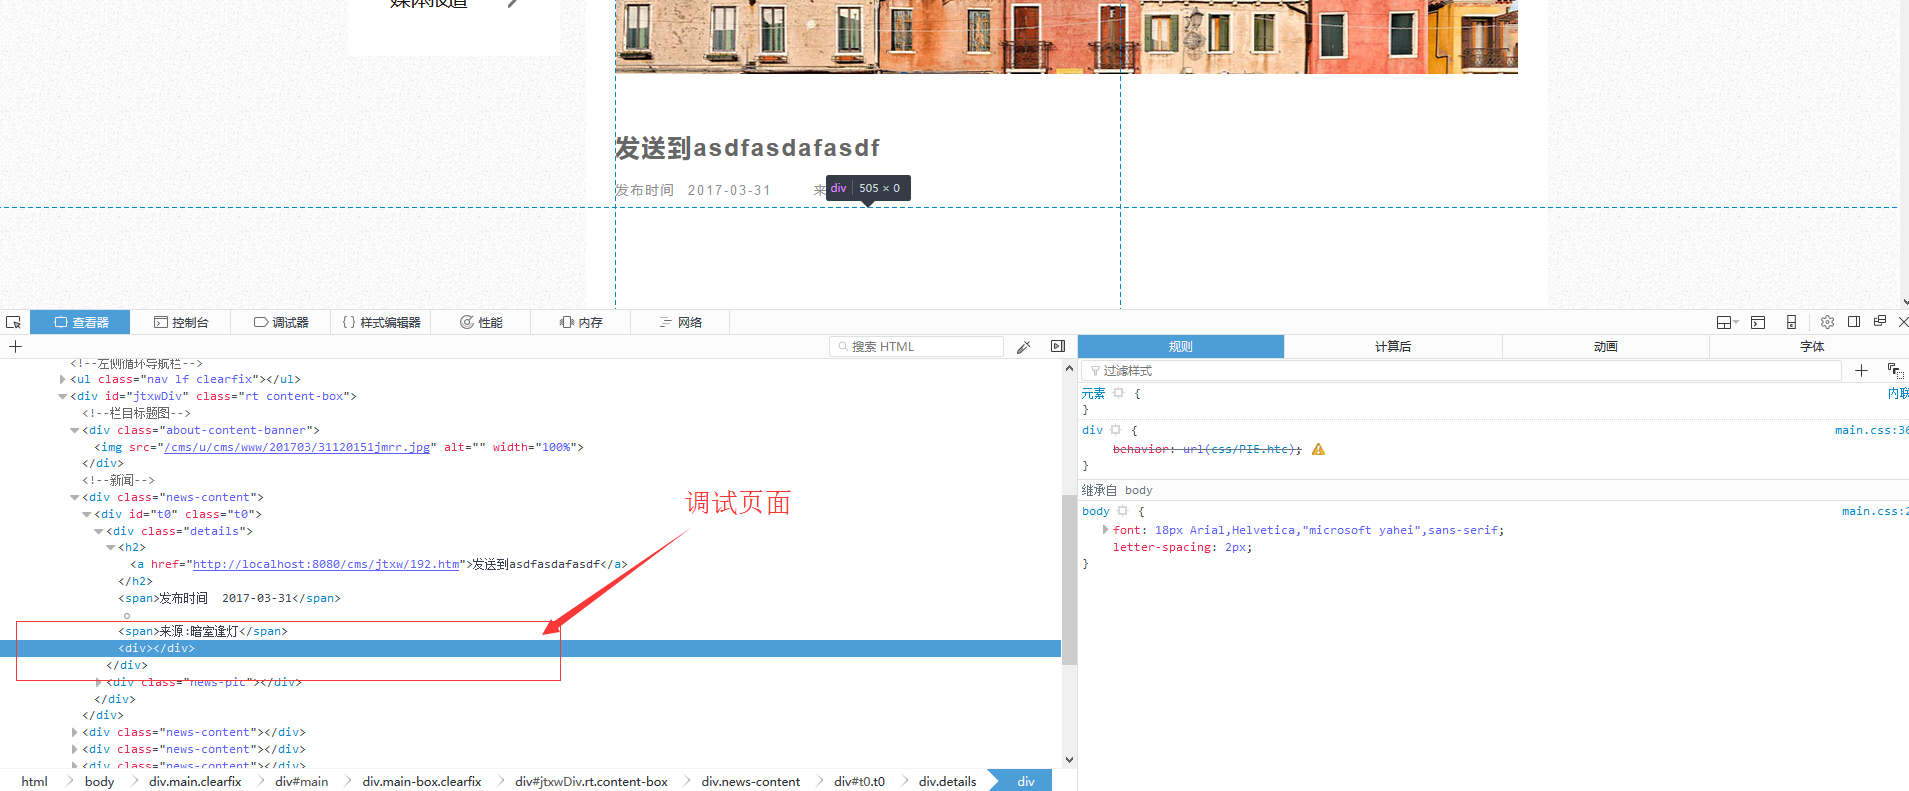
Task: Open the 性能 performance tab
Action: pos(481,322)
